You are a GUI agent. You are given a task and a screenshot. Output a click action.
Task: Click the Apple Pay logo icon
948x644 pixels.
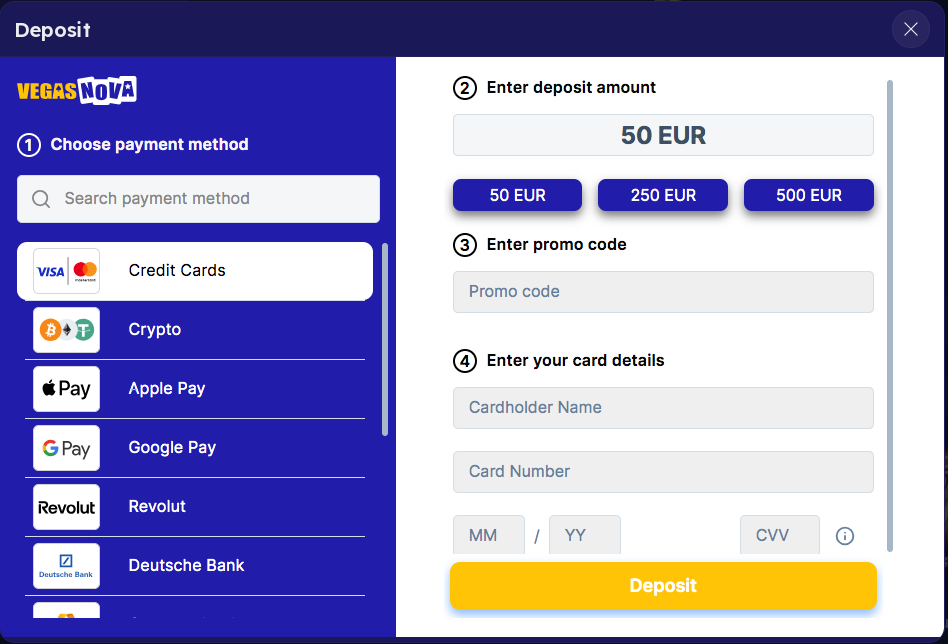tap(66, 389)
